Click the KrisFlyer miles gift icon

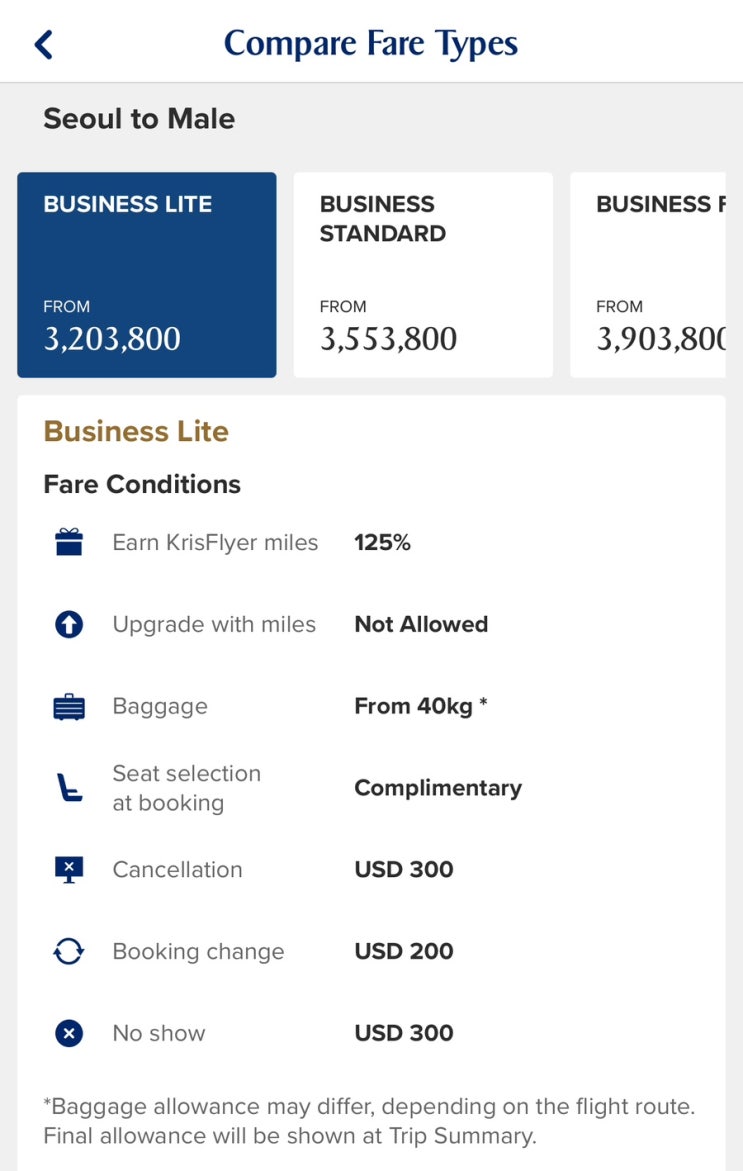(69, 543)
